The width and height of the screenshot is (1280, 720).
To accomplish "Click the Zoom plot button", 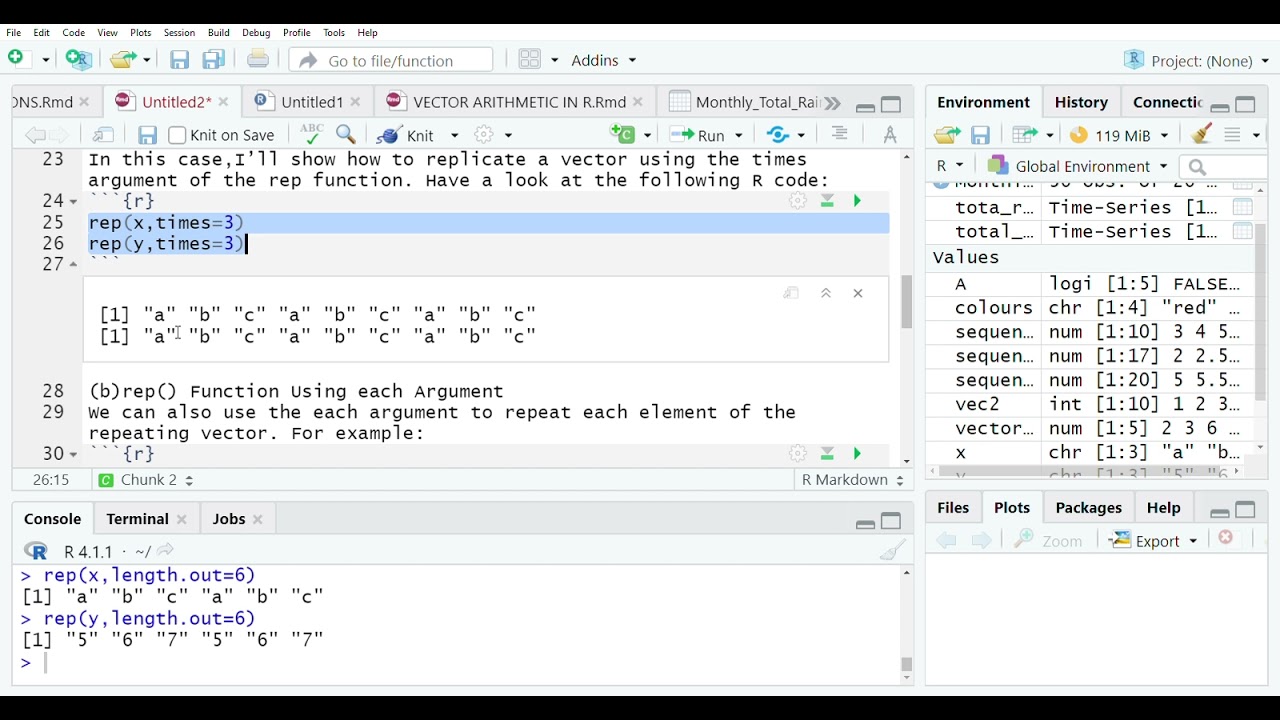I will 1048,541.
